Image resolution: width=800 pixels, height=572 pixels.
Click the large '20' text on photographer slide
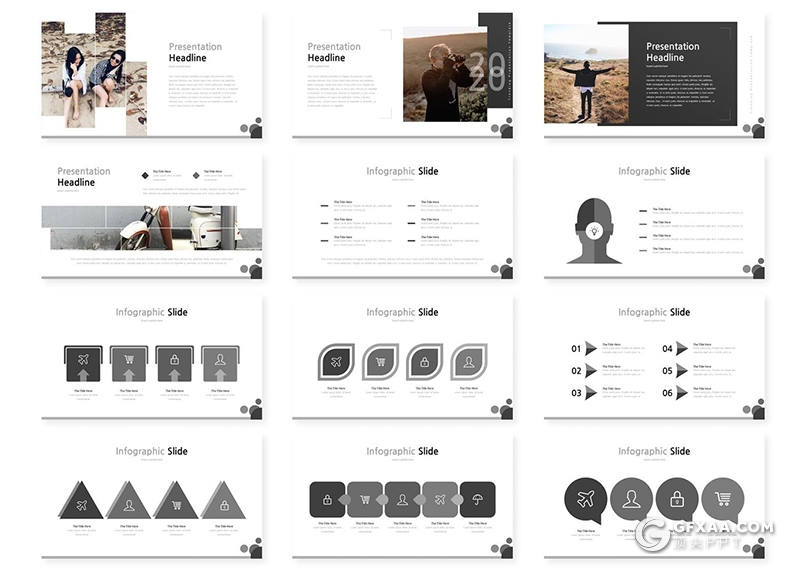click(491, 72)
